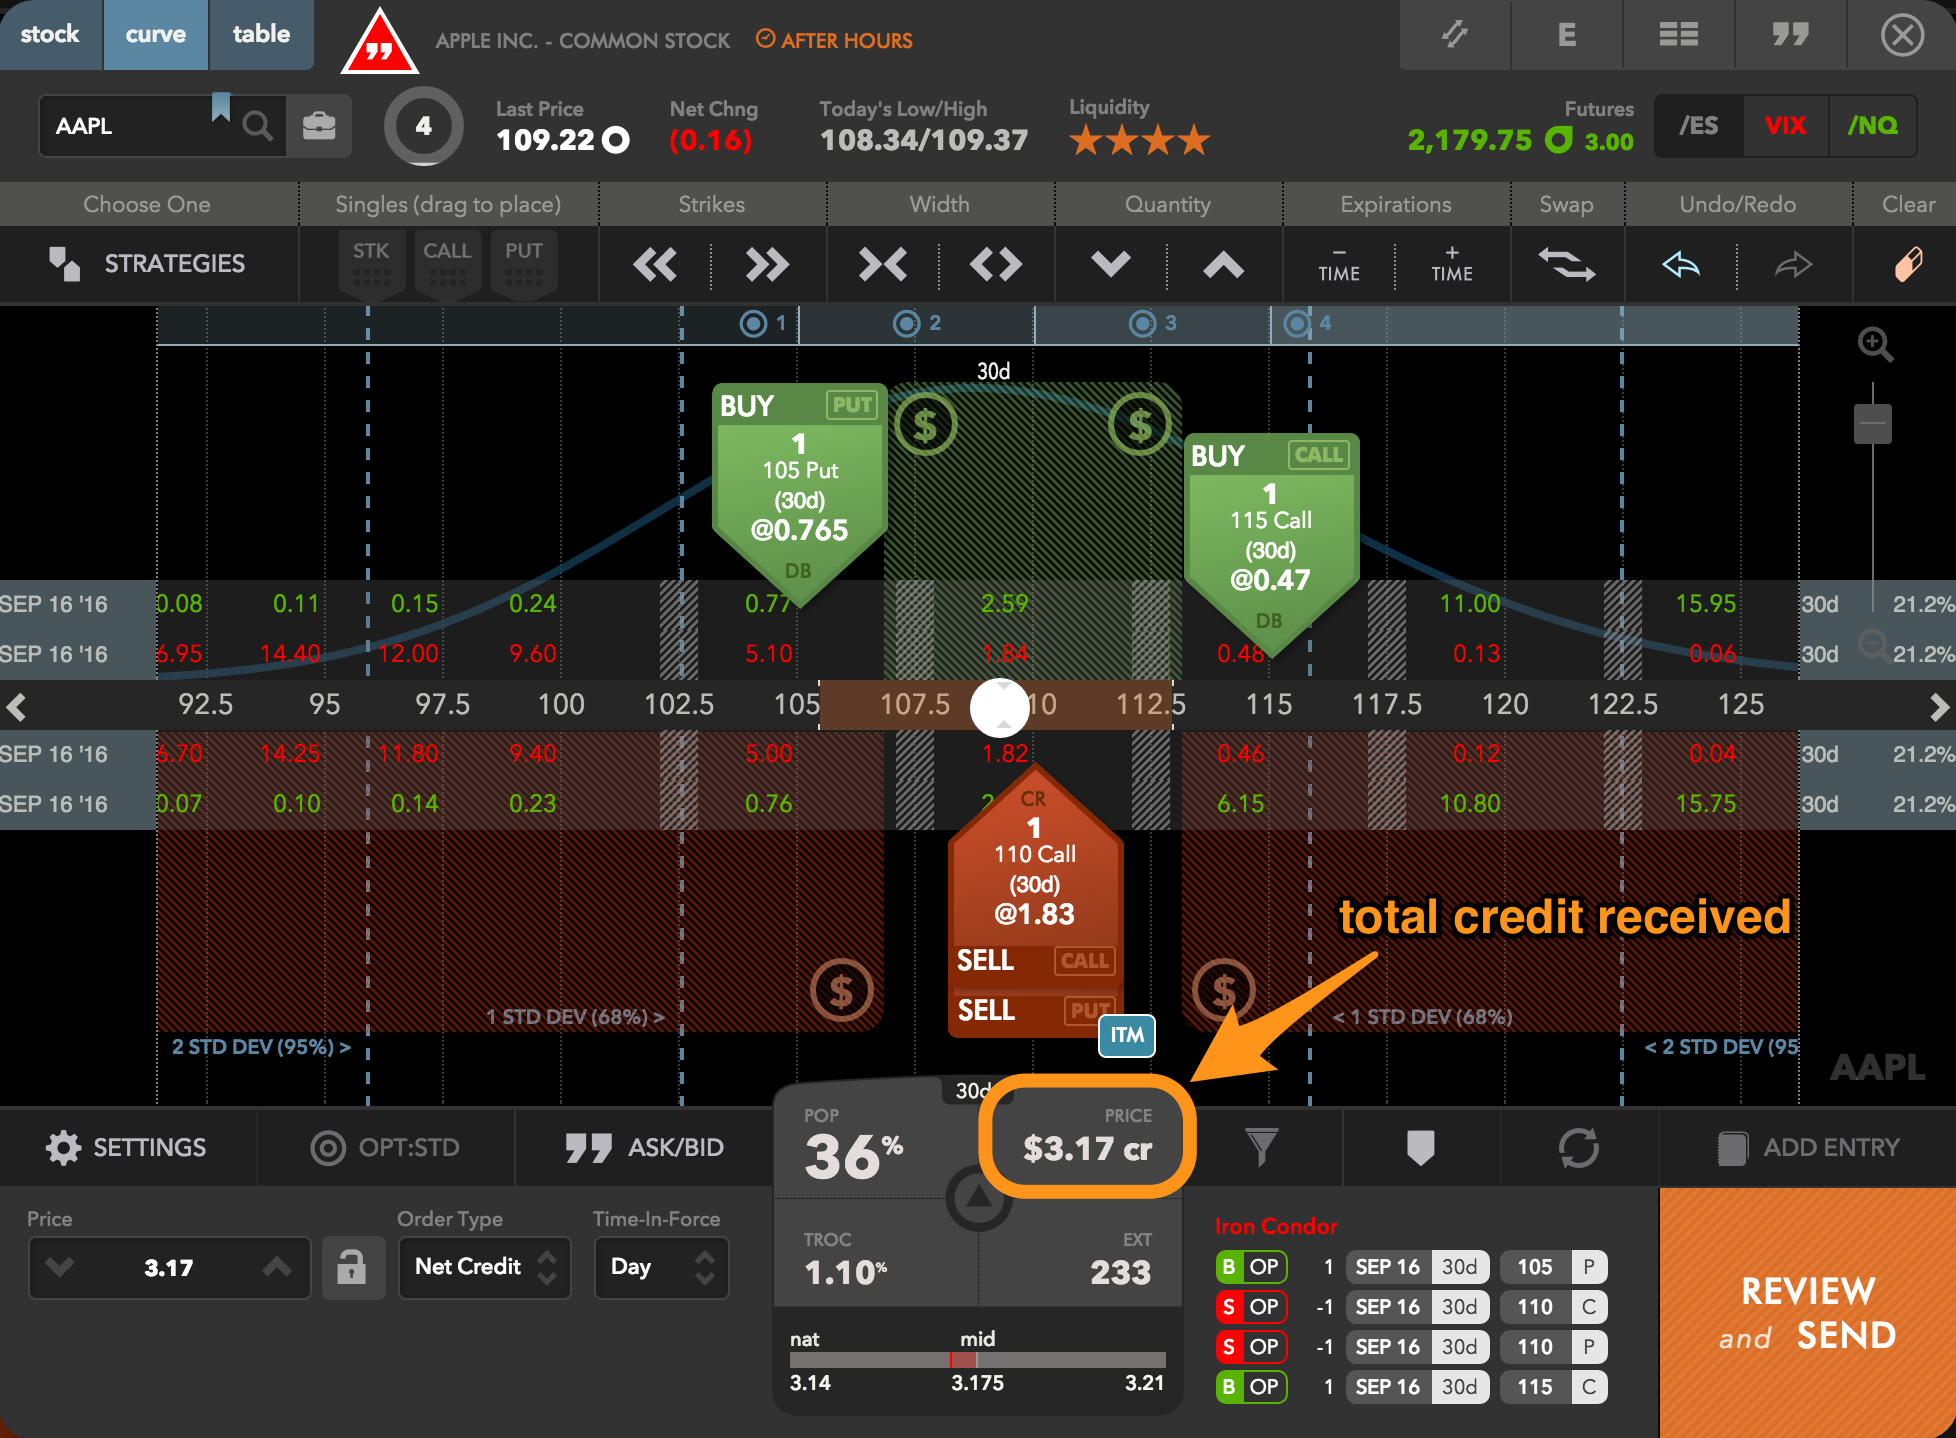Switch to the table tab
The width and height of the screenshot is (1956, 1438).
(261, 34)
